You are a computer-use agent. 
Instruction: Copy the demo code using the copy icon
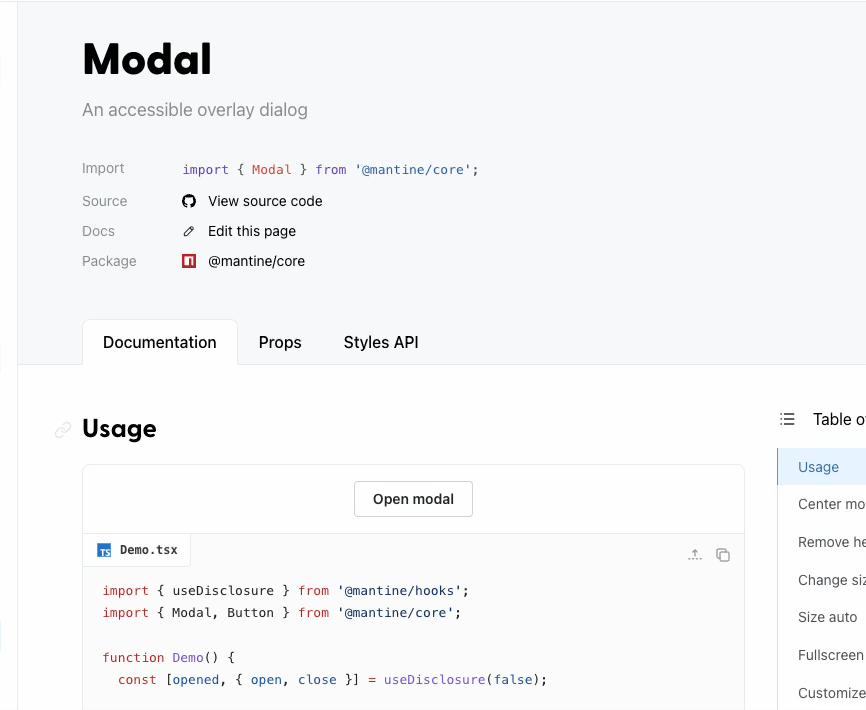pyautogui.click(x=723, y=555)
